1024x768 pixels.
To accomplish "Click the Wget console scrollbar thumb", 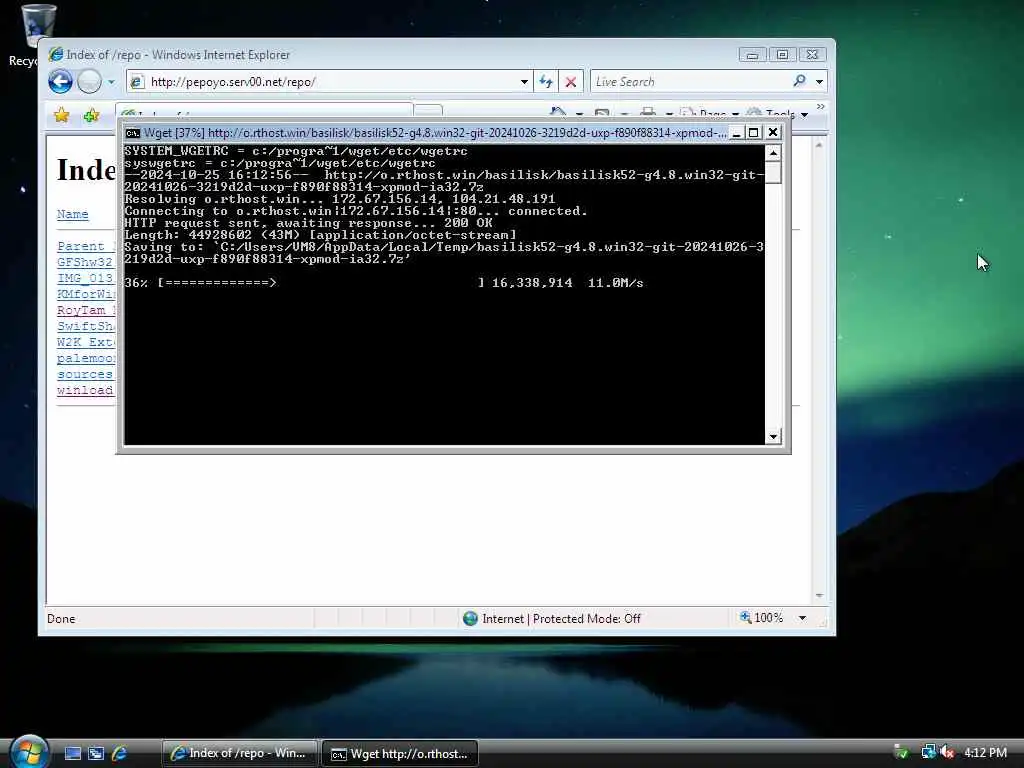I will 773,173.
